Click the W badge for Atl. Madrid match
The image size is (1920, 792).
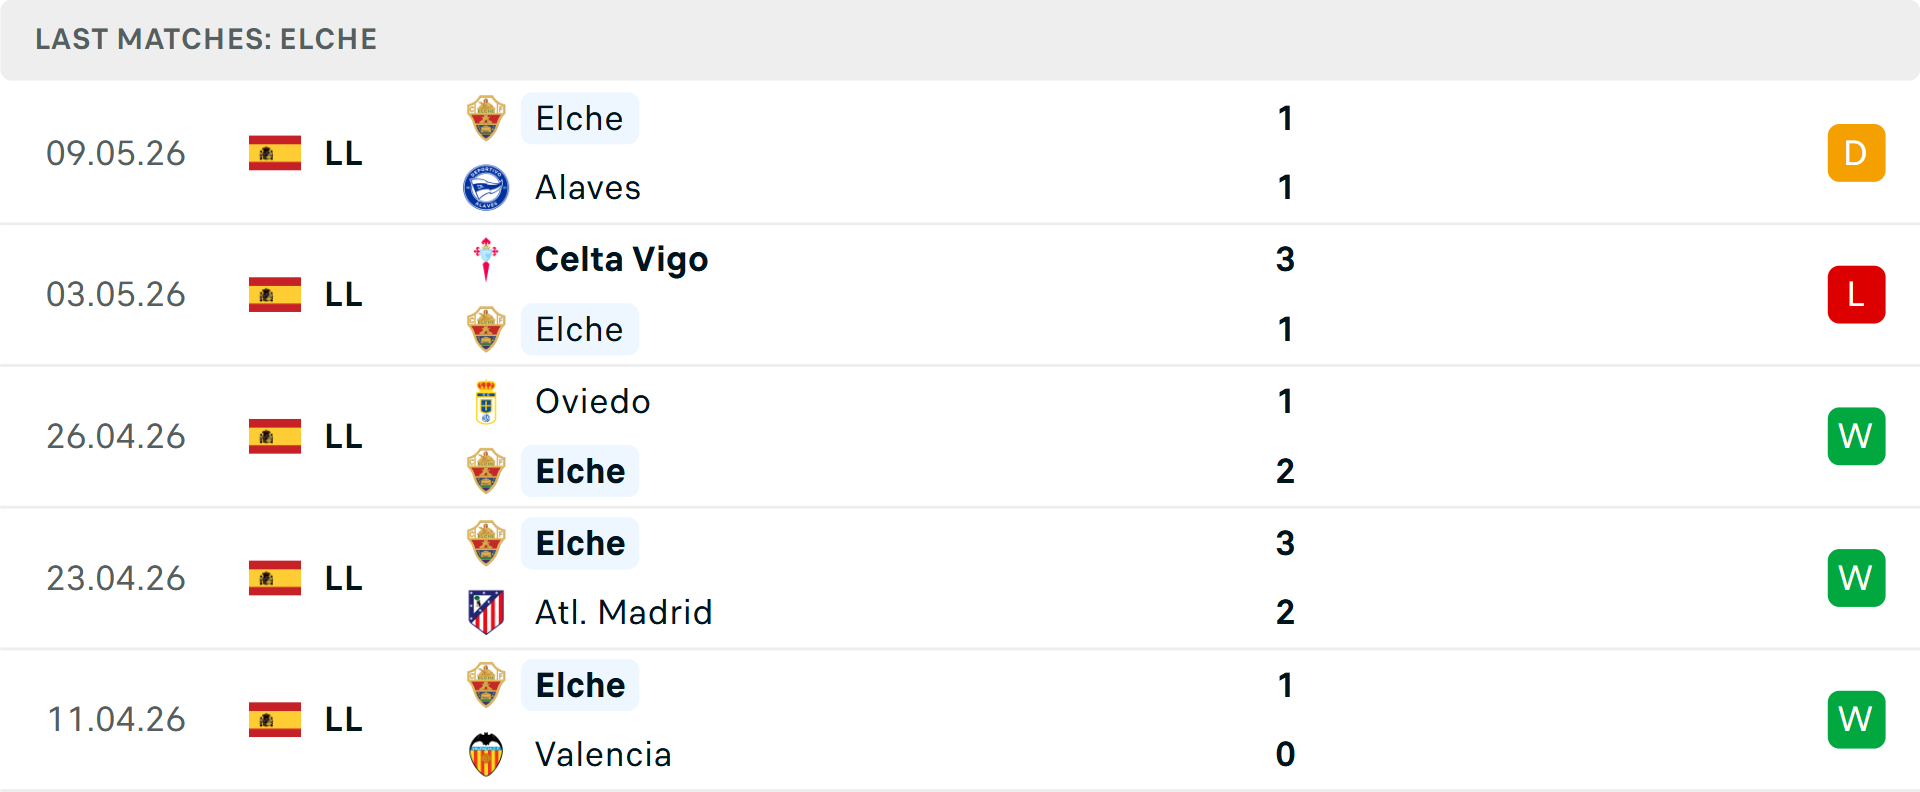1856,578
